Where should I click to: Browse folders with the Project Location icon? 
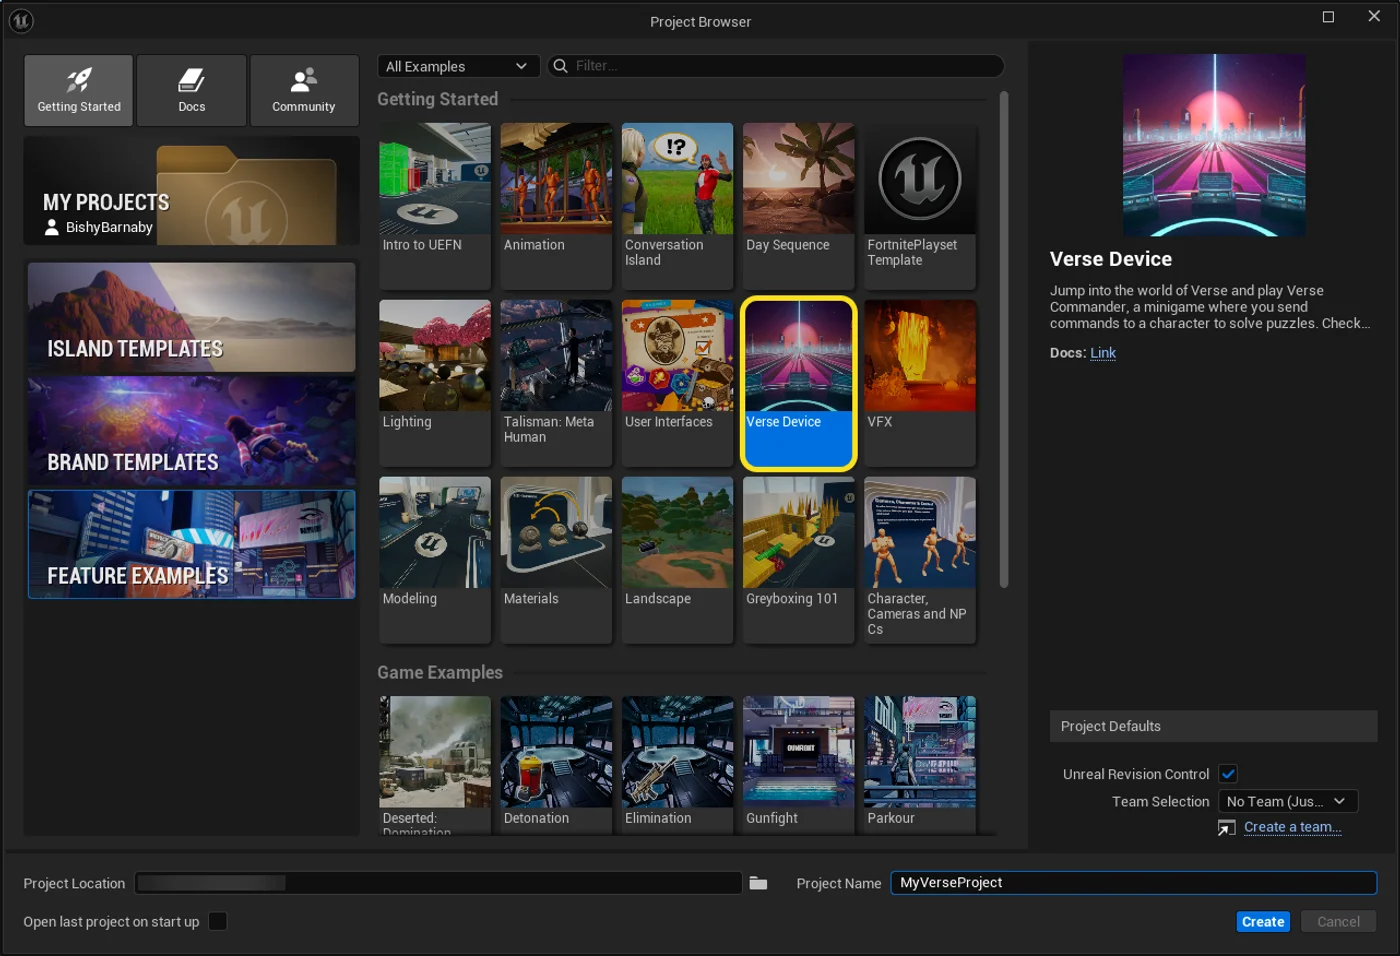[x=758, y=883]
